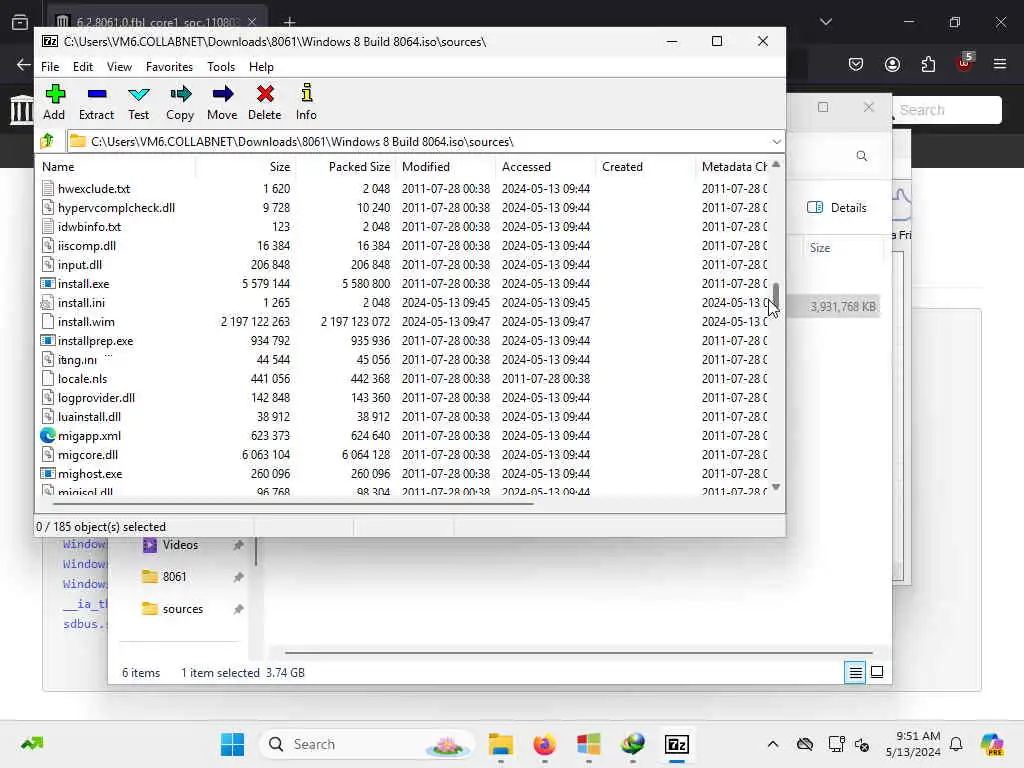Click the Add toolbar icon in 7-Zip
The width and height of the screenshot is (1024, 768).
(x=55, y=94)
